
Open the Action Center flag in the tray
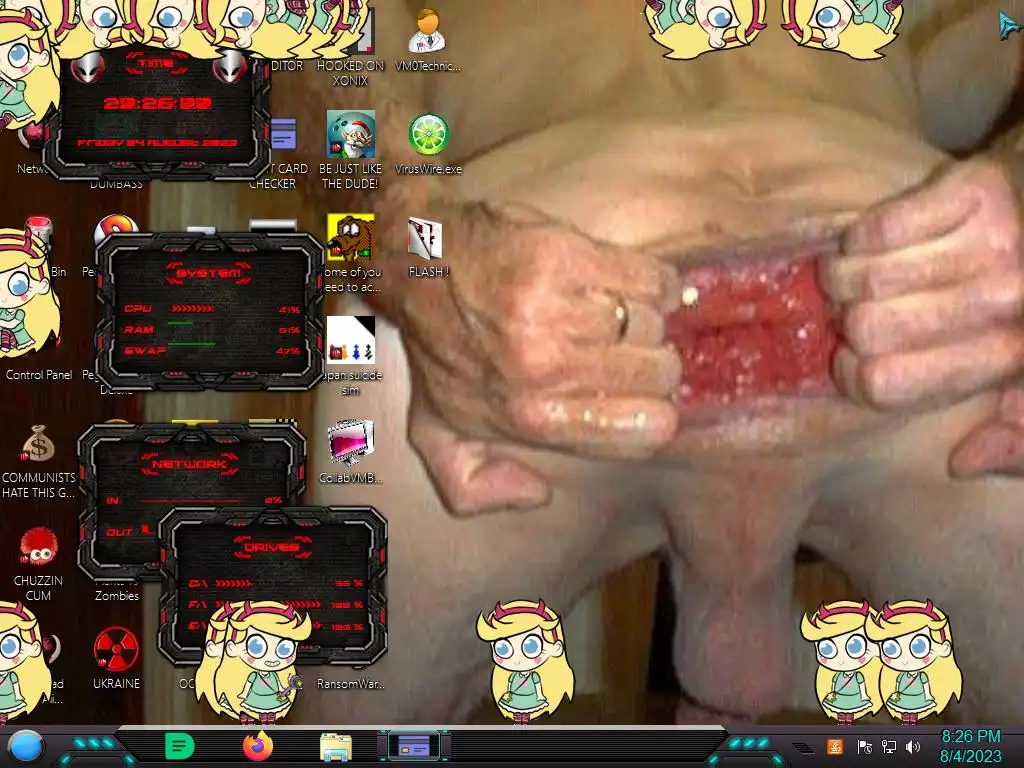click(x=865, y=747)
